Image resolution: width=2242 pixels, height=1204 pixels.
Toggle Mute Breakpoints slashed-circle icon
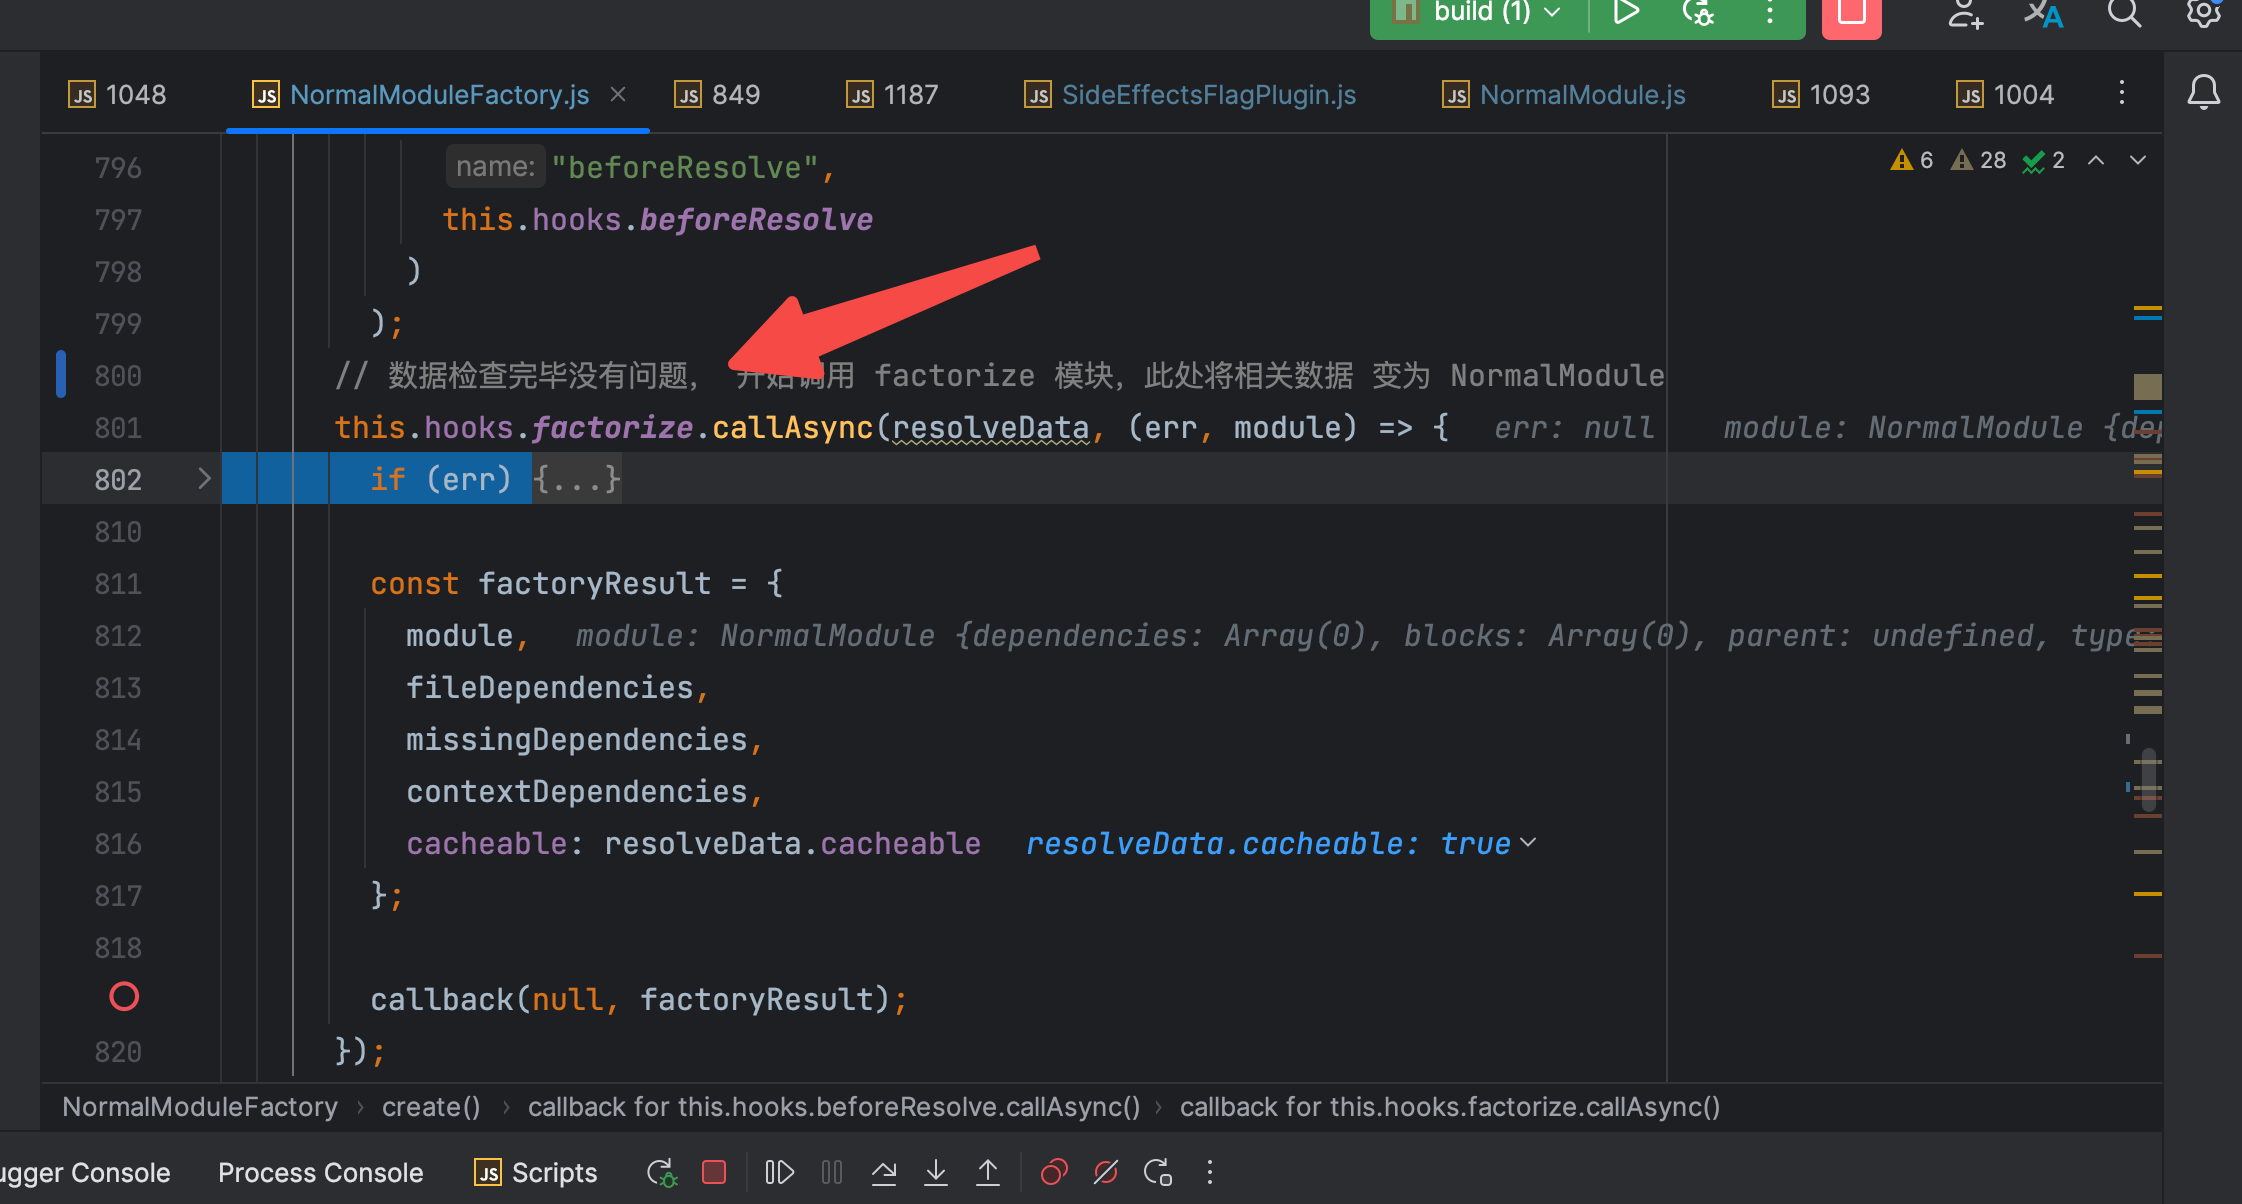click(1106, 1172)
